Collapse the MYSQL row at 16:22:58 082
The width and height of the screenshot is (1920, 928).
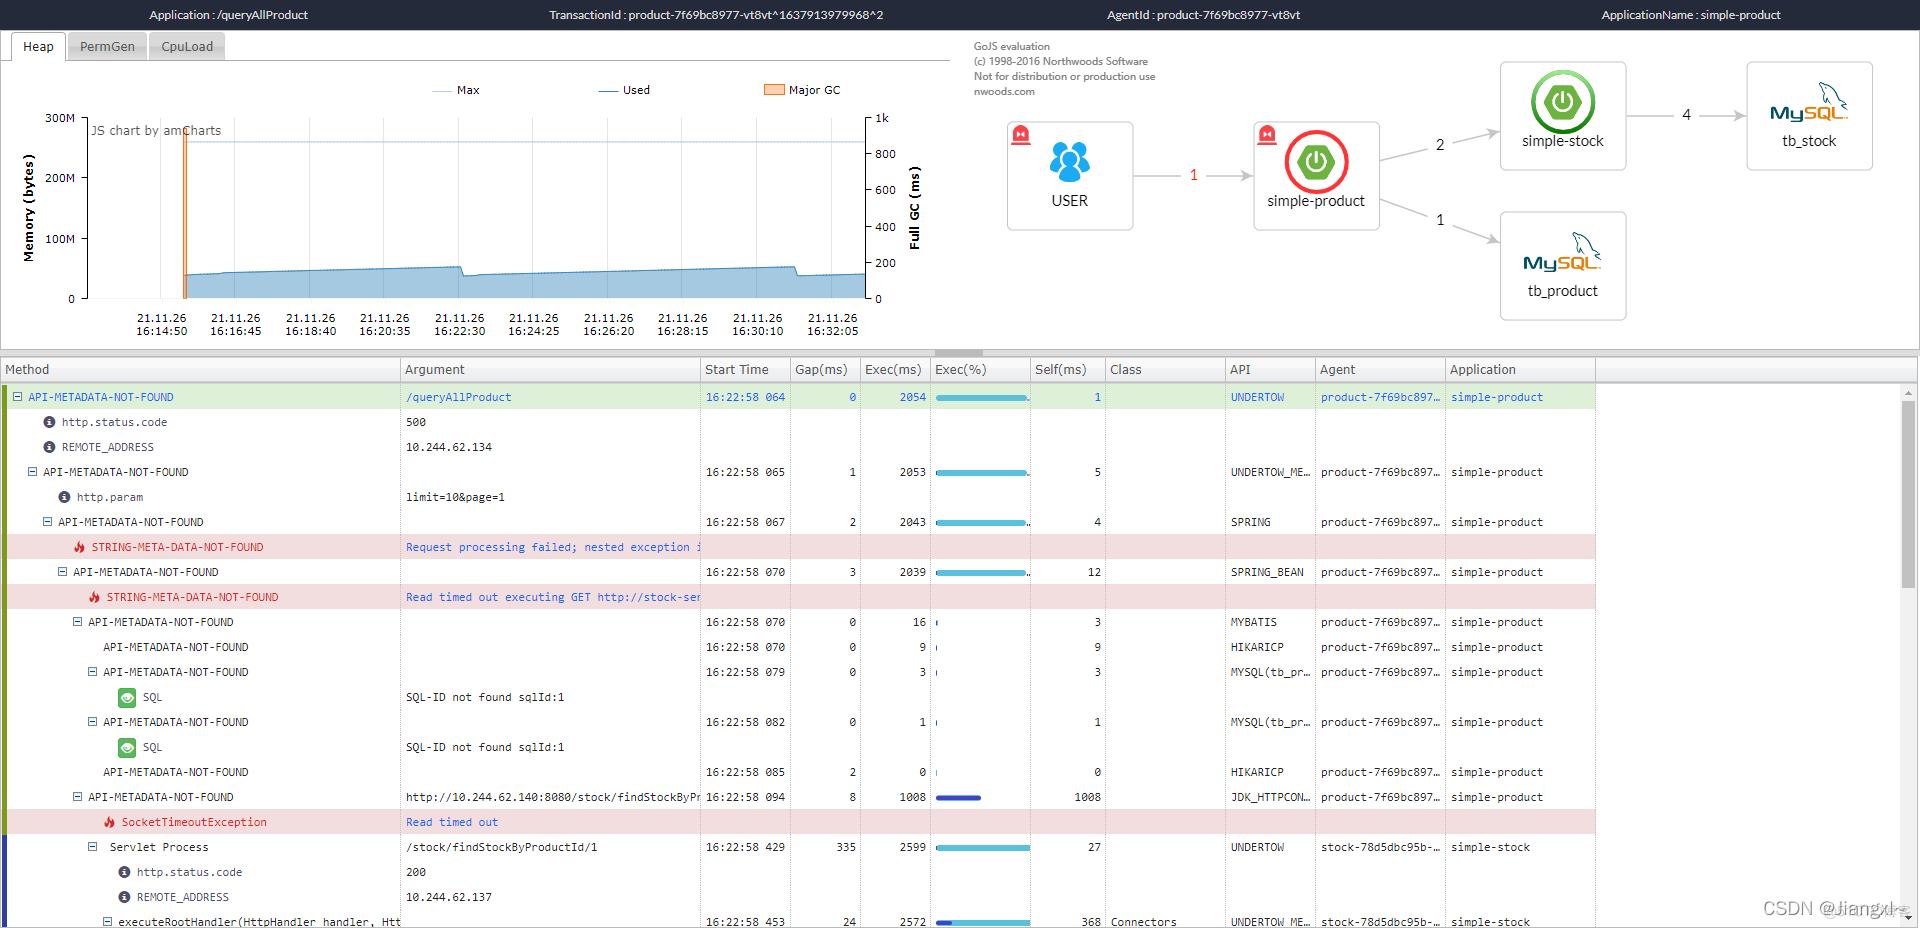(92, 722)
